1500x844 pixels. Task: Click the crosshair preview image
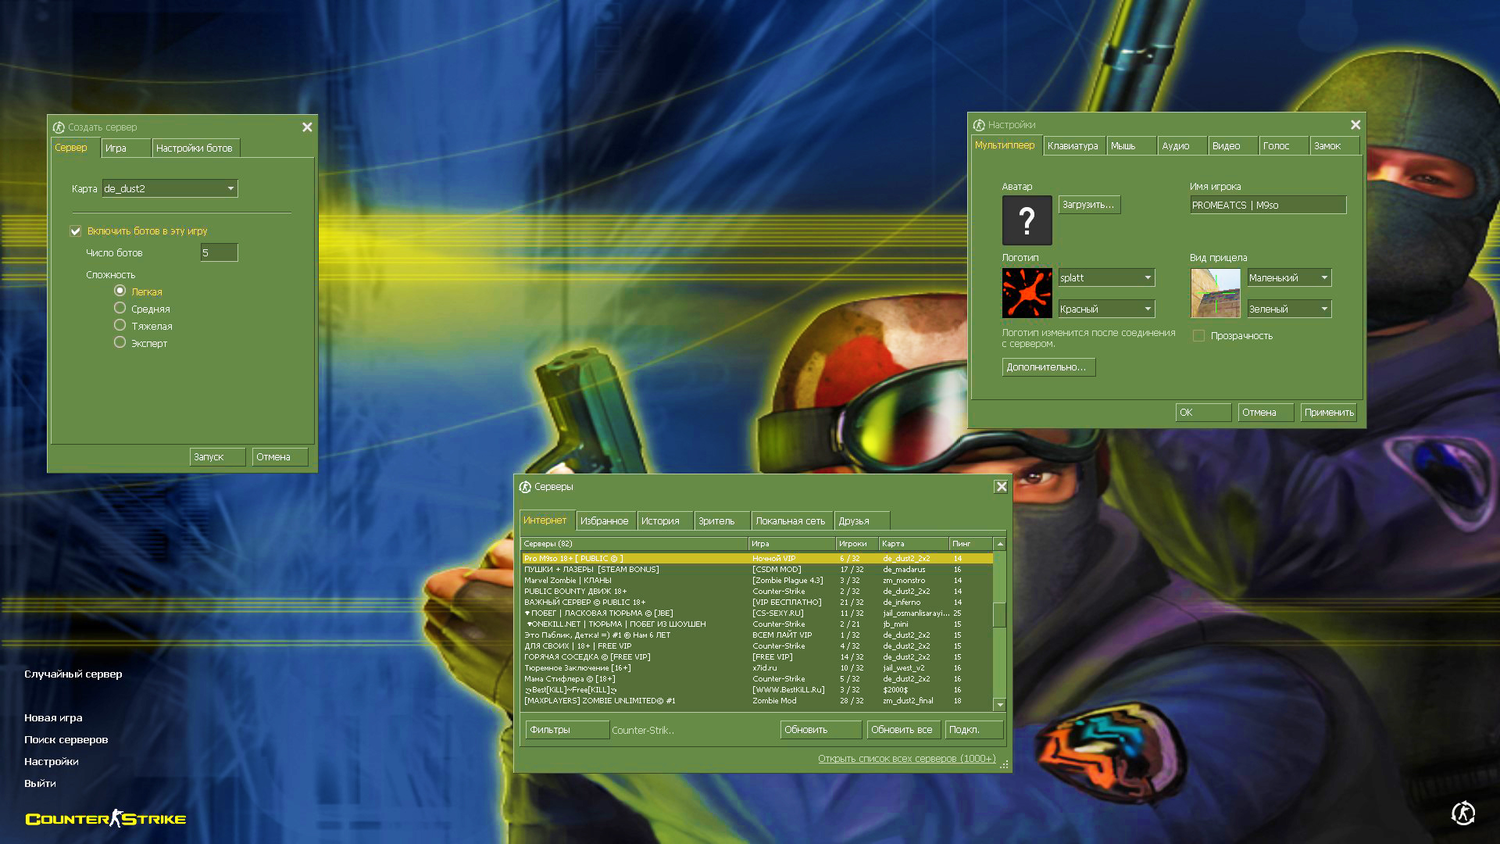(x=1215, y=293)
